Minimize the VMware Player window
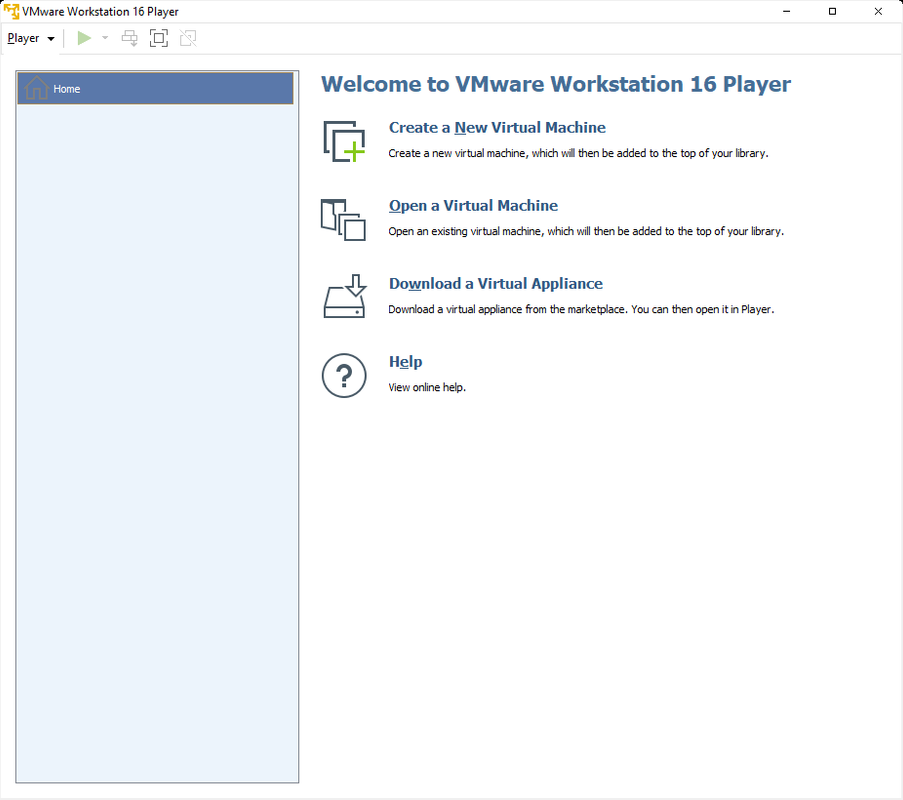Screen dimensions: 903x800 (787, 12)
